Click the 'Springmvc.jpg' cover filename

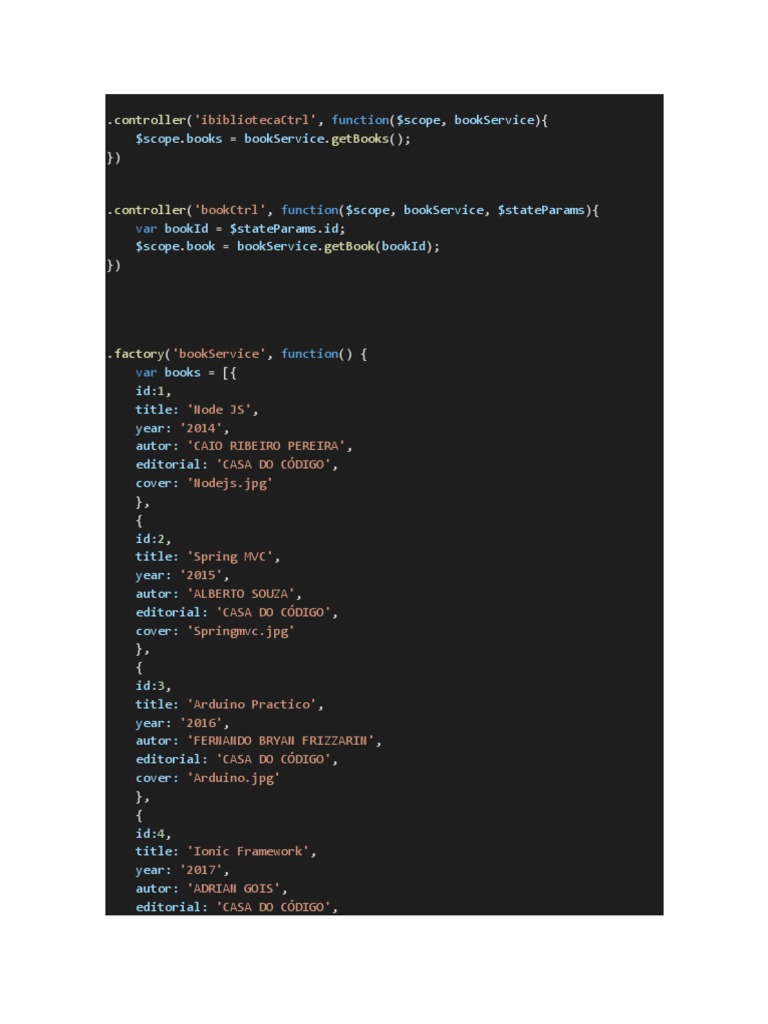click(238, 631)
